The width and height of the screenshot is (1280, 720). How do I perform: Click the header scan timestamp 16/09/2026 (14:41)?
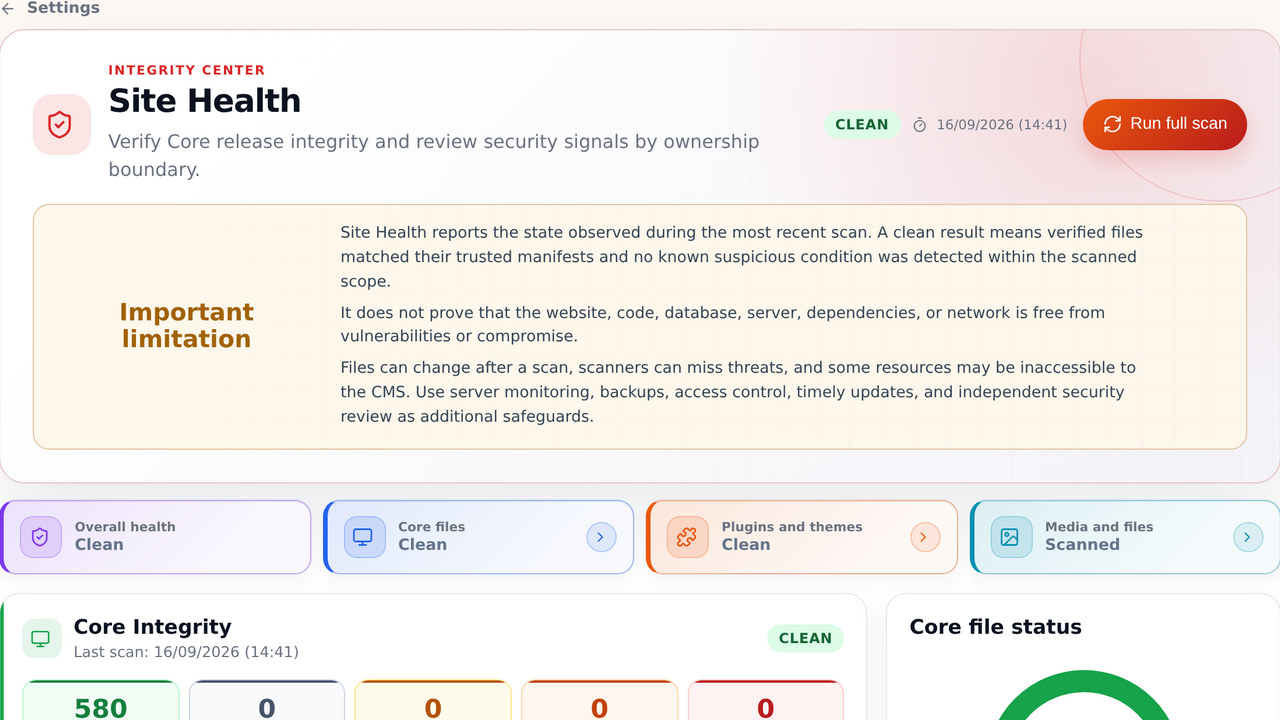click(1001, 125)
